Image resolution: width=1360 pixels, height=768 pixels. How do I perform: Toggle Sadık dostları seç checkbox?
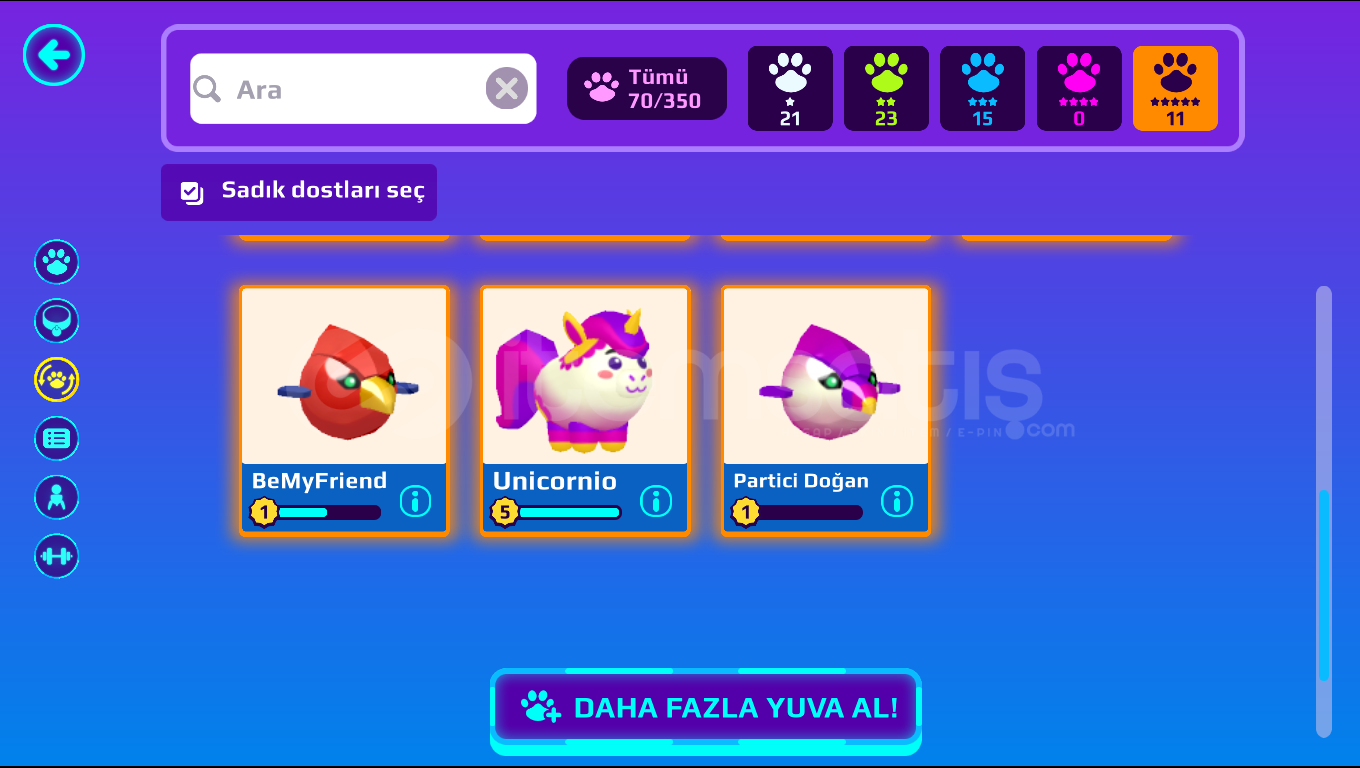click(299, 192)
